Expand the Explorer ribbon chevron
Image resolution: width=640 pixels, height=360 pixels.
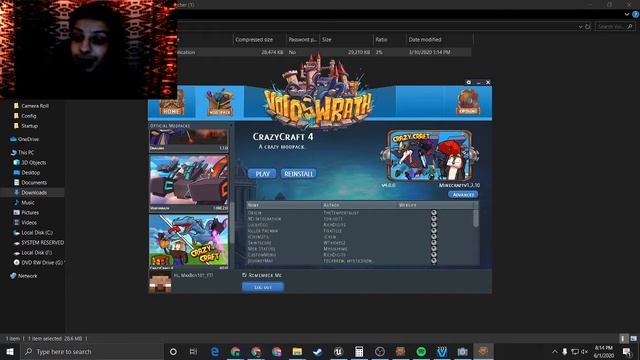point(627,14)
